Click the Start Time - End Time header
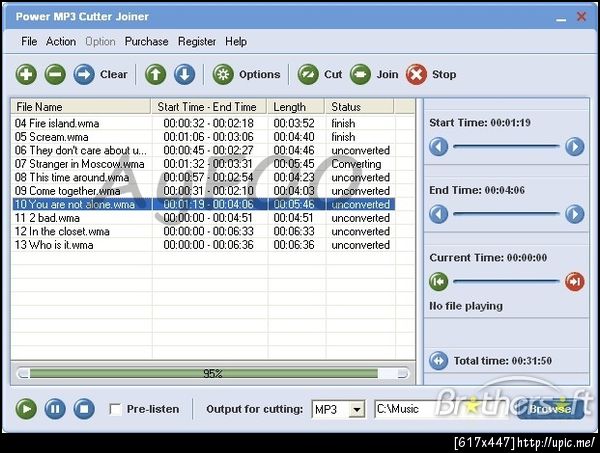Screen dimensions: 600x453 tap(209, 107)
